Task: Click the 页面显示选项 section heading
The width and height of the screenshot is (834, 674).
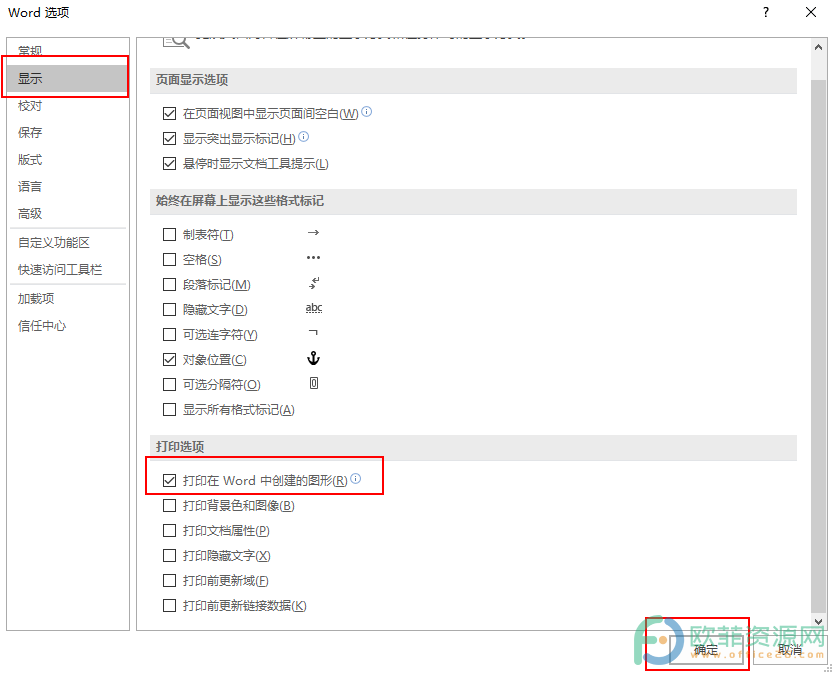Action: (x=192, y=80)
